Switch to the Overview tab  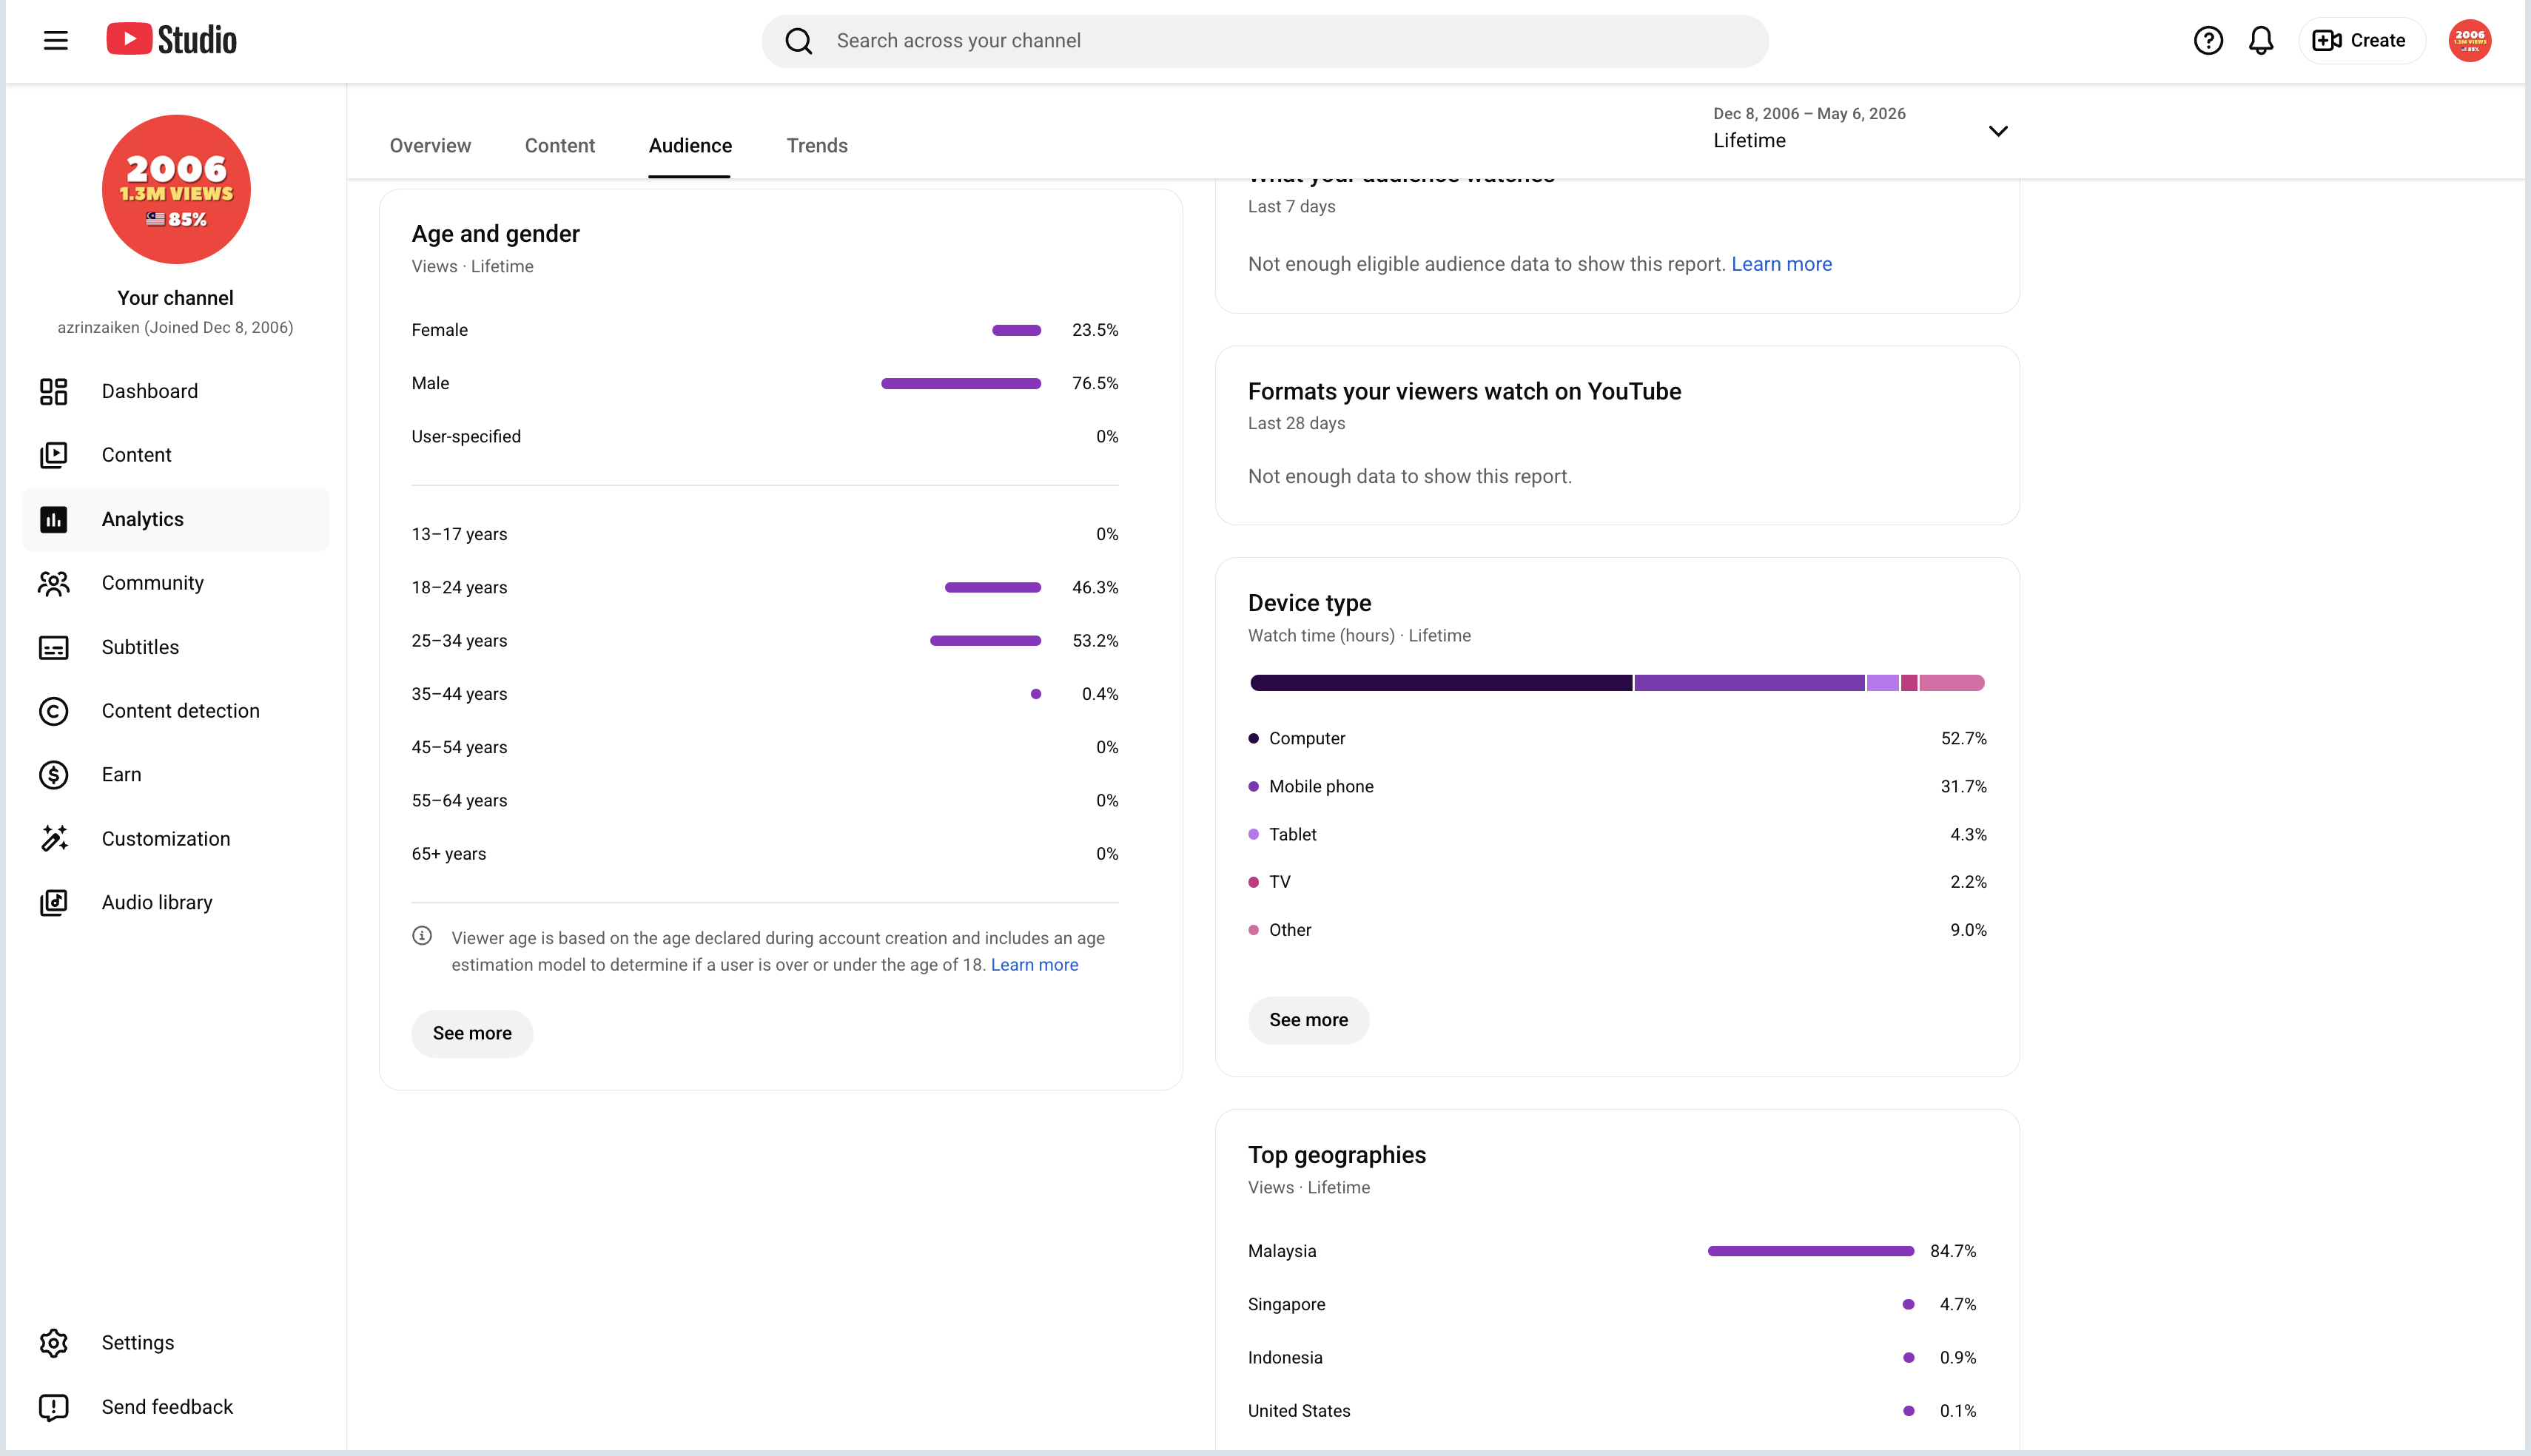coord(430,146)
